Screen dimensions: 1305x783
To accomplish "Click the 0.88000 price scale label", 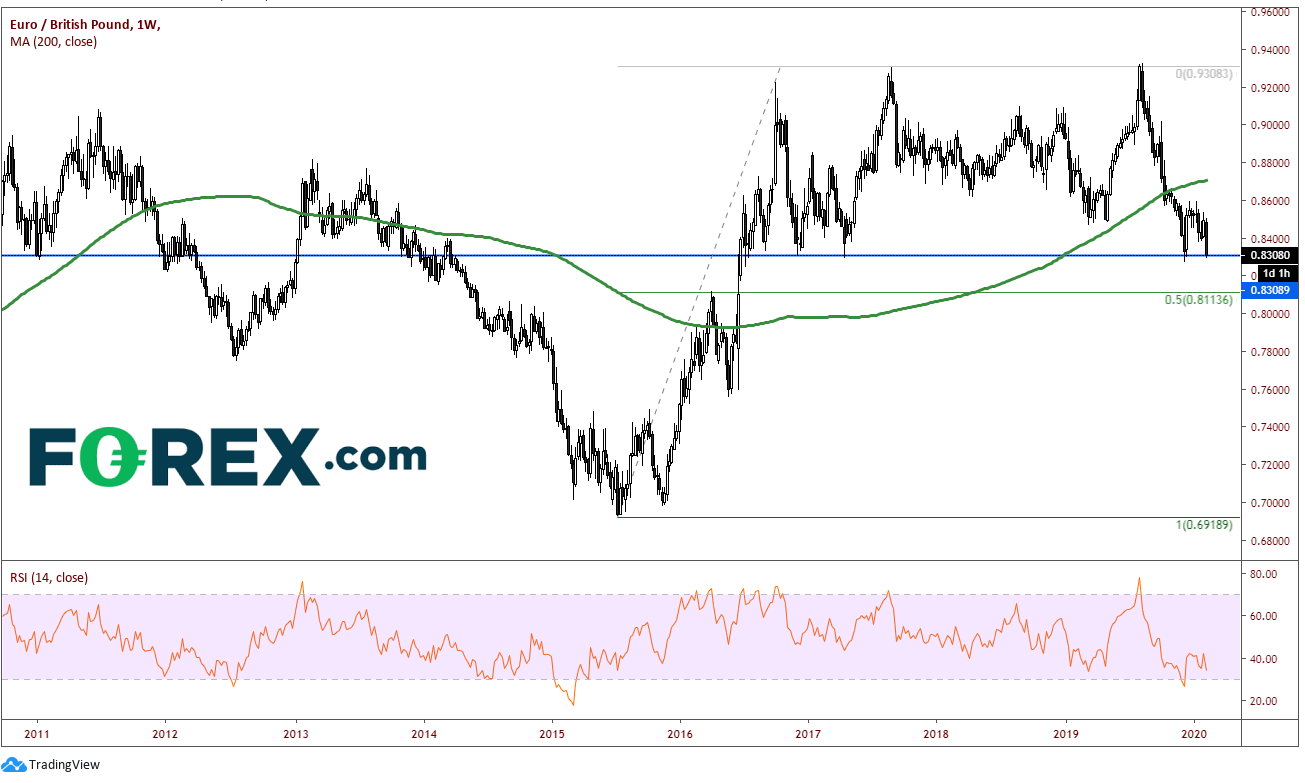I will pos(1272,163).
